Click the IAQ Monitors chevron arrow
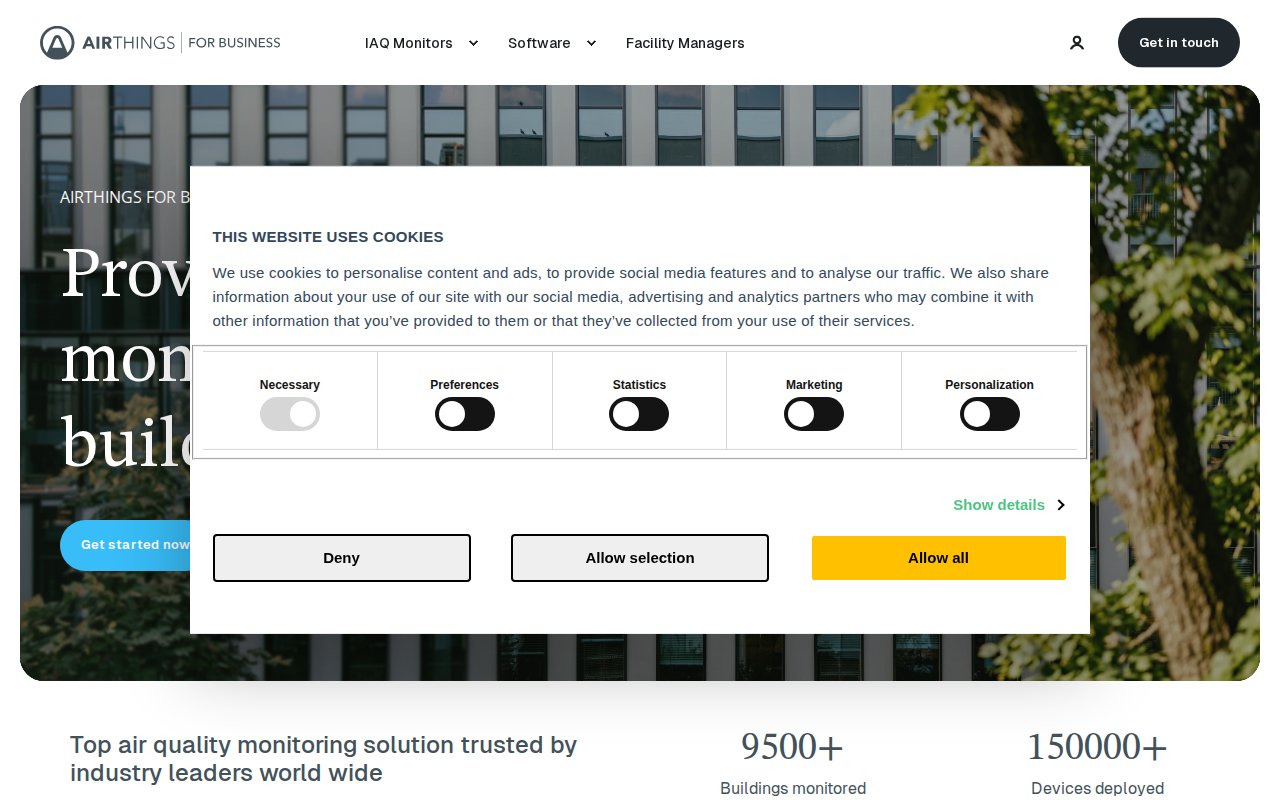Image resolution: width=1280 pixels, height=800 pixels. pyautogui.click(x=473, y=43)
